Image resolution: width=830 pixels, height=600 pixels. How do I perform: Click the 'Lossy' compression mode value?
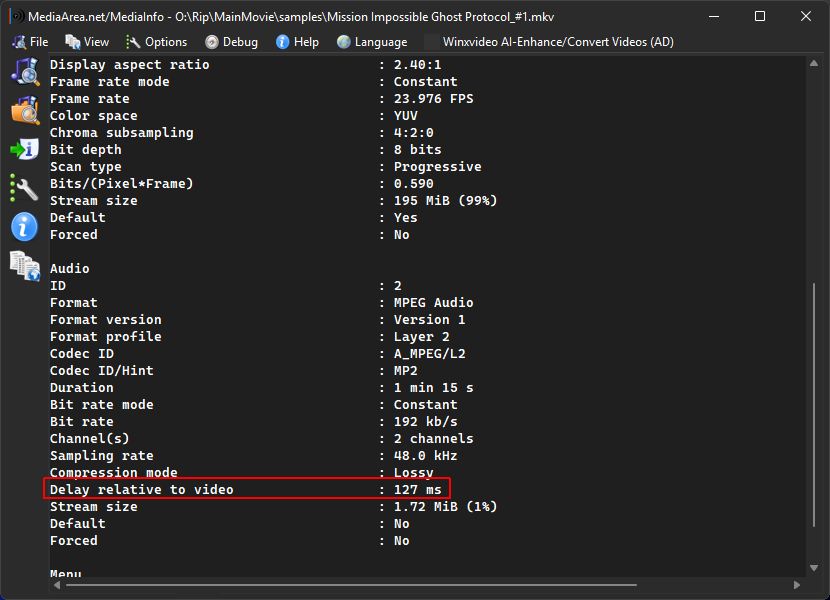click(x=413, y=472)
